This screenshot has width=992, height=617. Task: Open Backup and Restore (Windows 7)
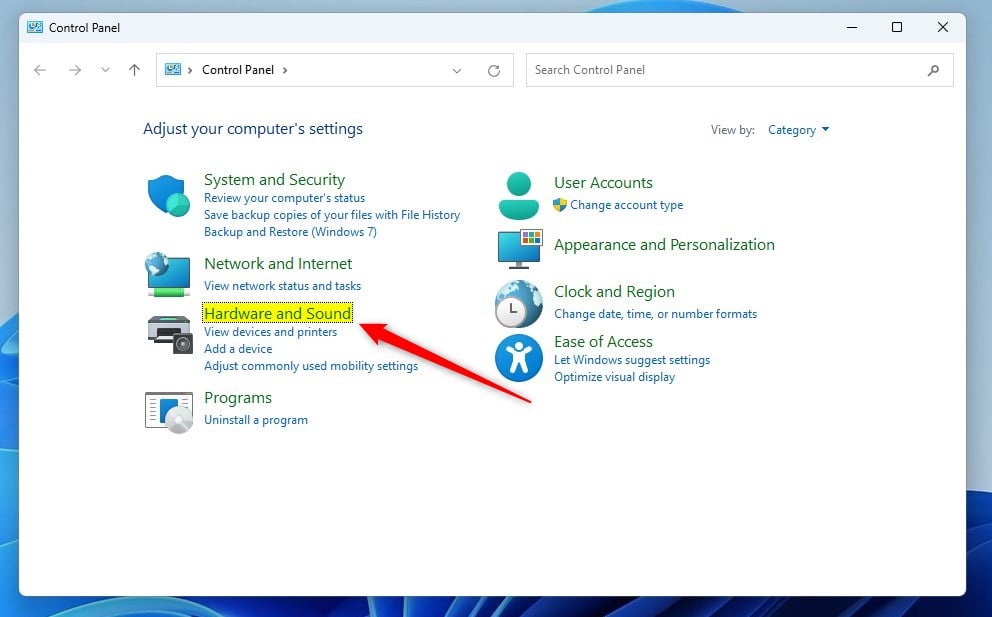pos(290,232)
